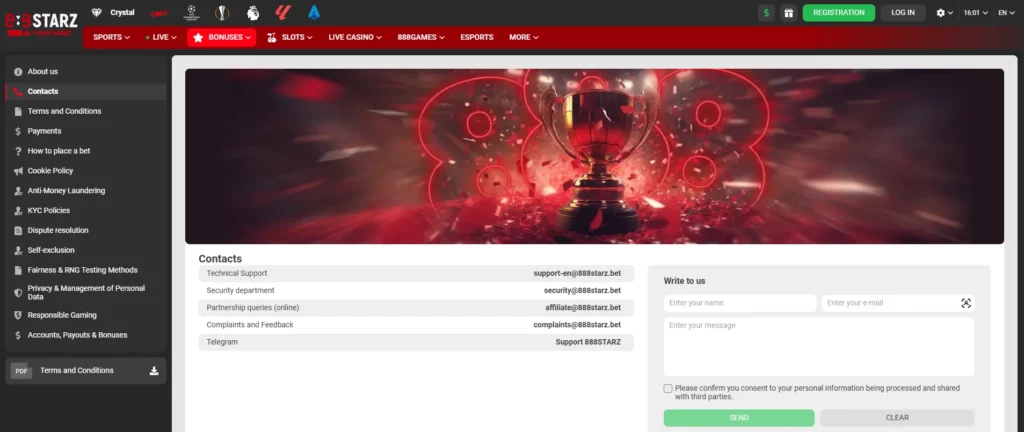Click the green Registration button

(x=839, y=12)
